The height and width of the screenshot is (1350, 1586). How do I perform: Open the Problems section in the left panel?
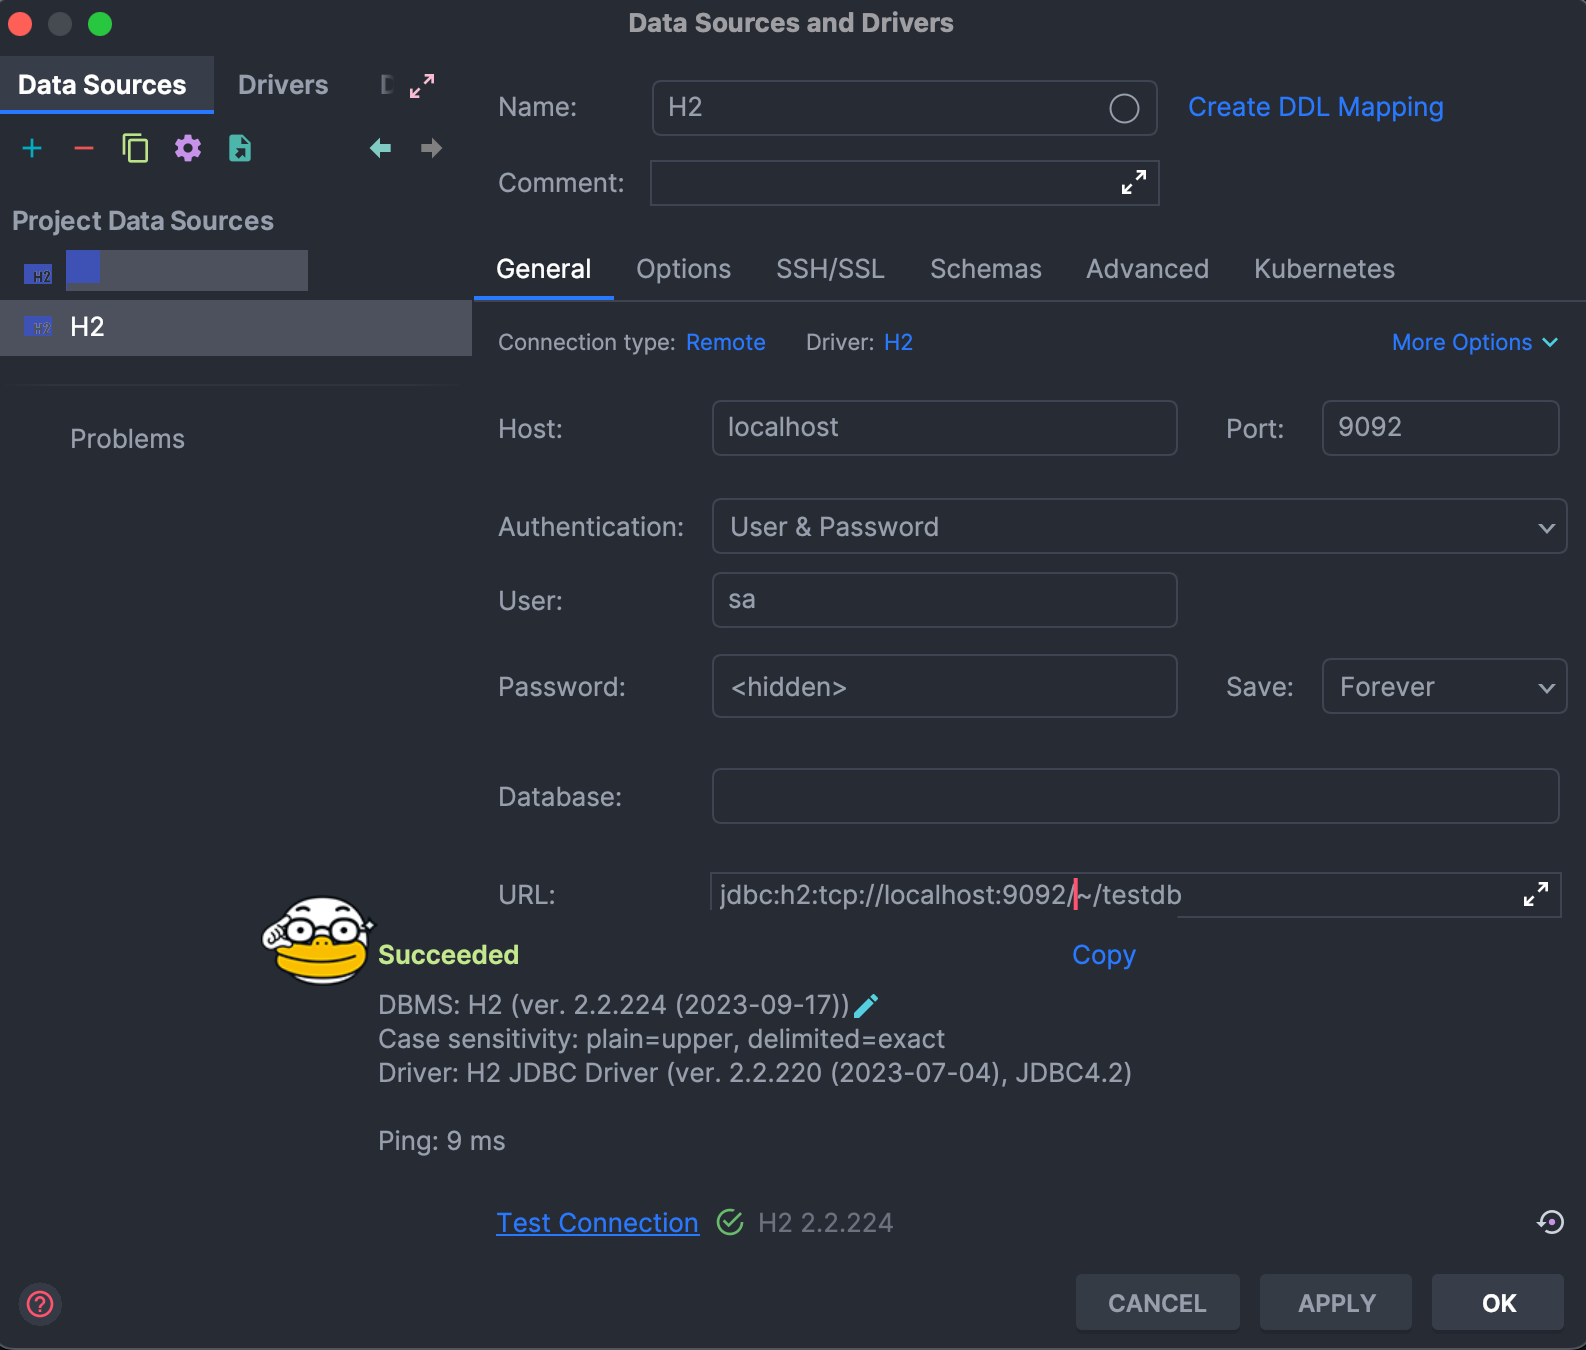click(127, 439)
